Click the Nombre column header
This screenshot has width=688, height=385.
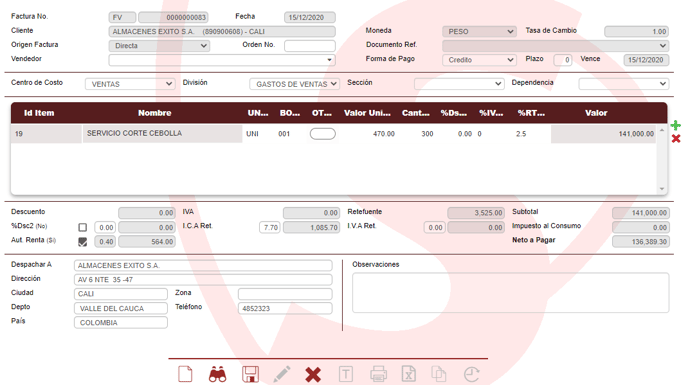[x=154, y=113]
